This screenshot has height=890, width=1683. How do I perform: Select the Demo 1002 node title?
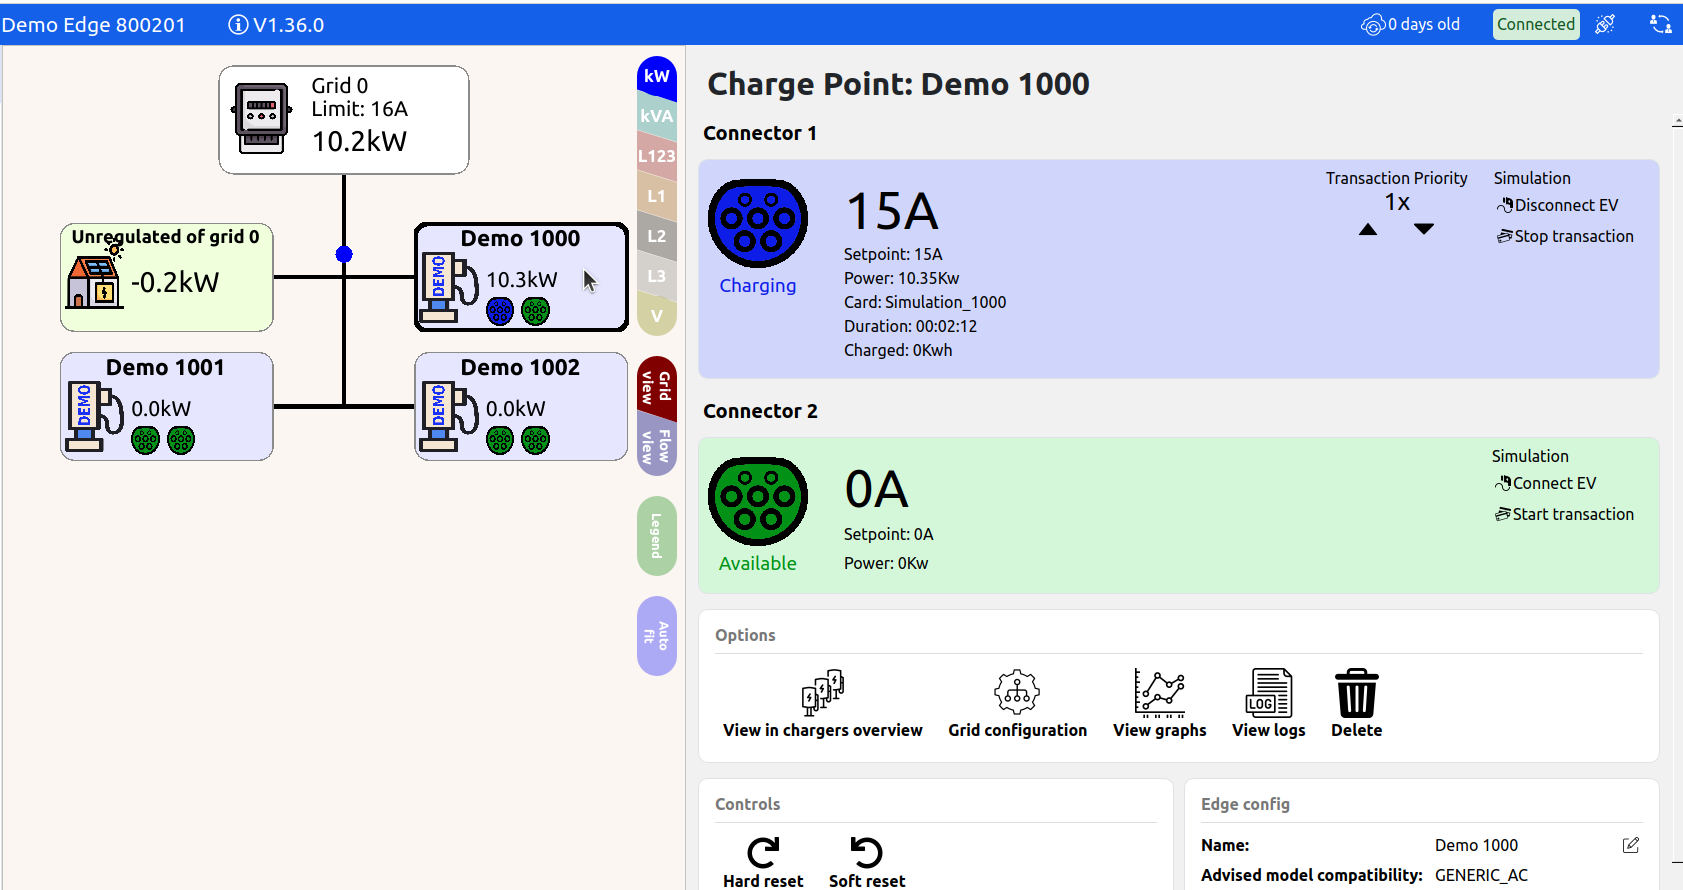pyautogui.click(x=520, y=367)
